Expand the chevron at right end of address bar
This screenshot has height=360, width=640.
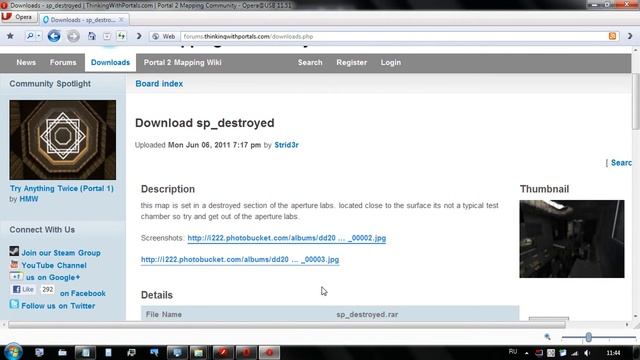tap(630, 36)
